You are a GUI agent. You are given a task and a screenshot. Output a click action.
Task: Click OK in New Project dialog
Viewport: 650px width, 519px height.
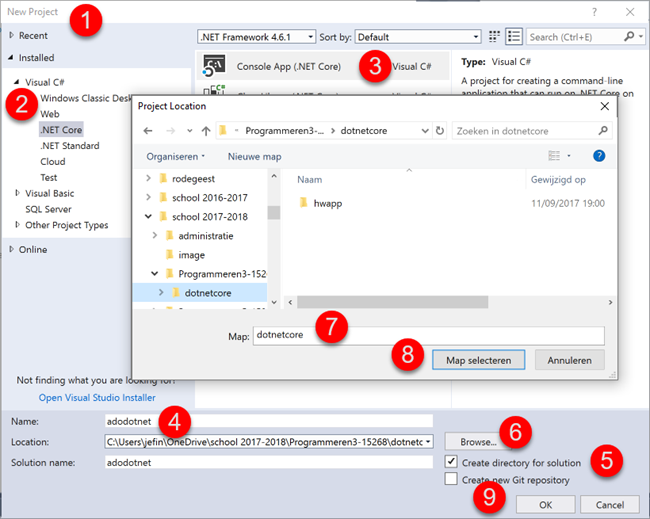[545, 504]
